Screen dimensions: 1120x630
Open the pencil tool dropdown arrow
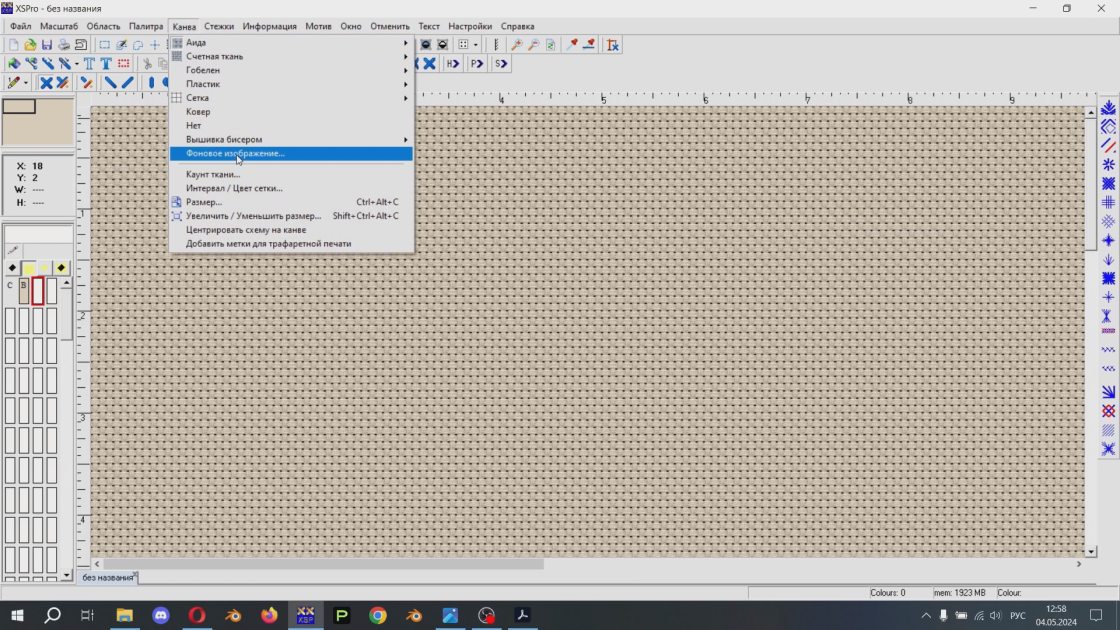click(x=26, y=83)
